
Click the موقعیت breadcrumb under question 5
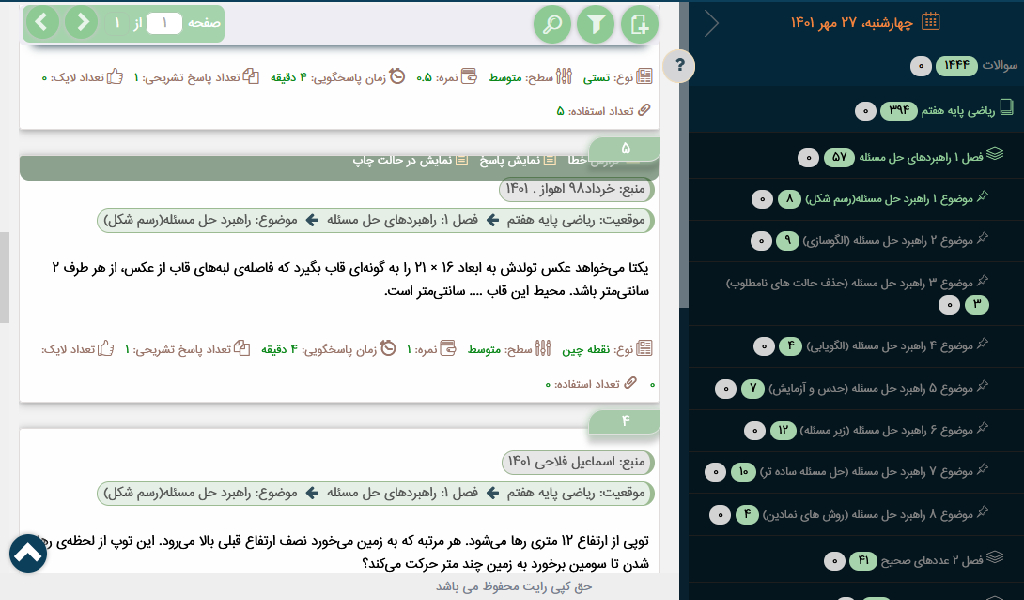375,221
